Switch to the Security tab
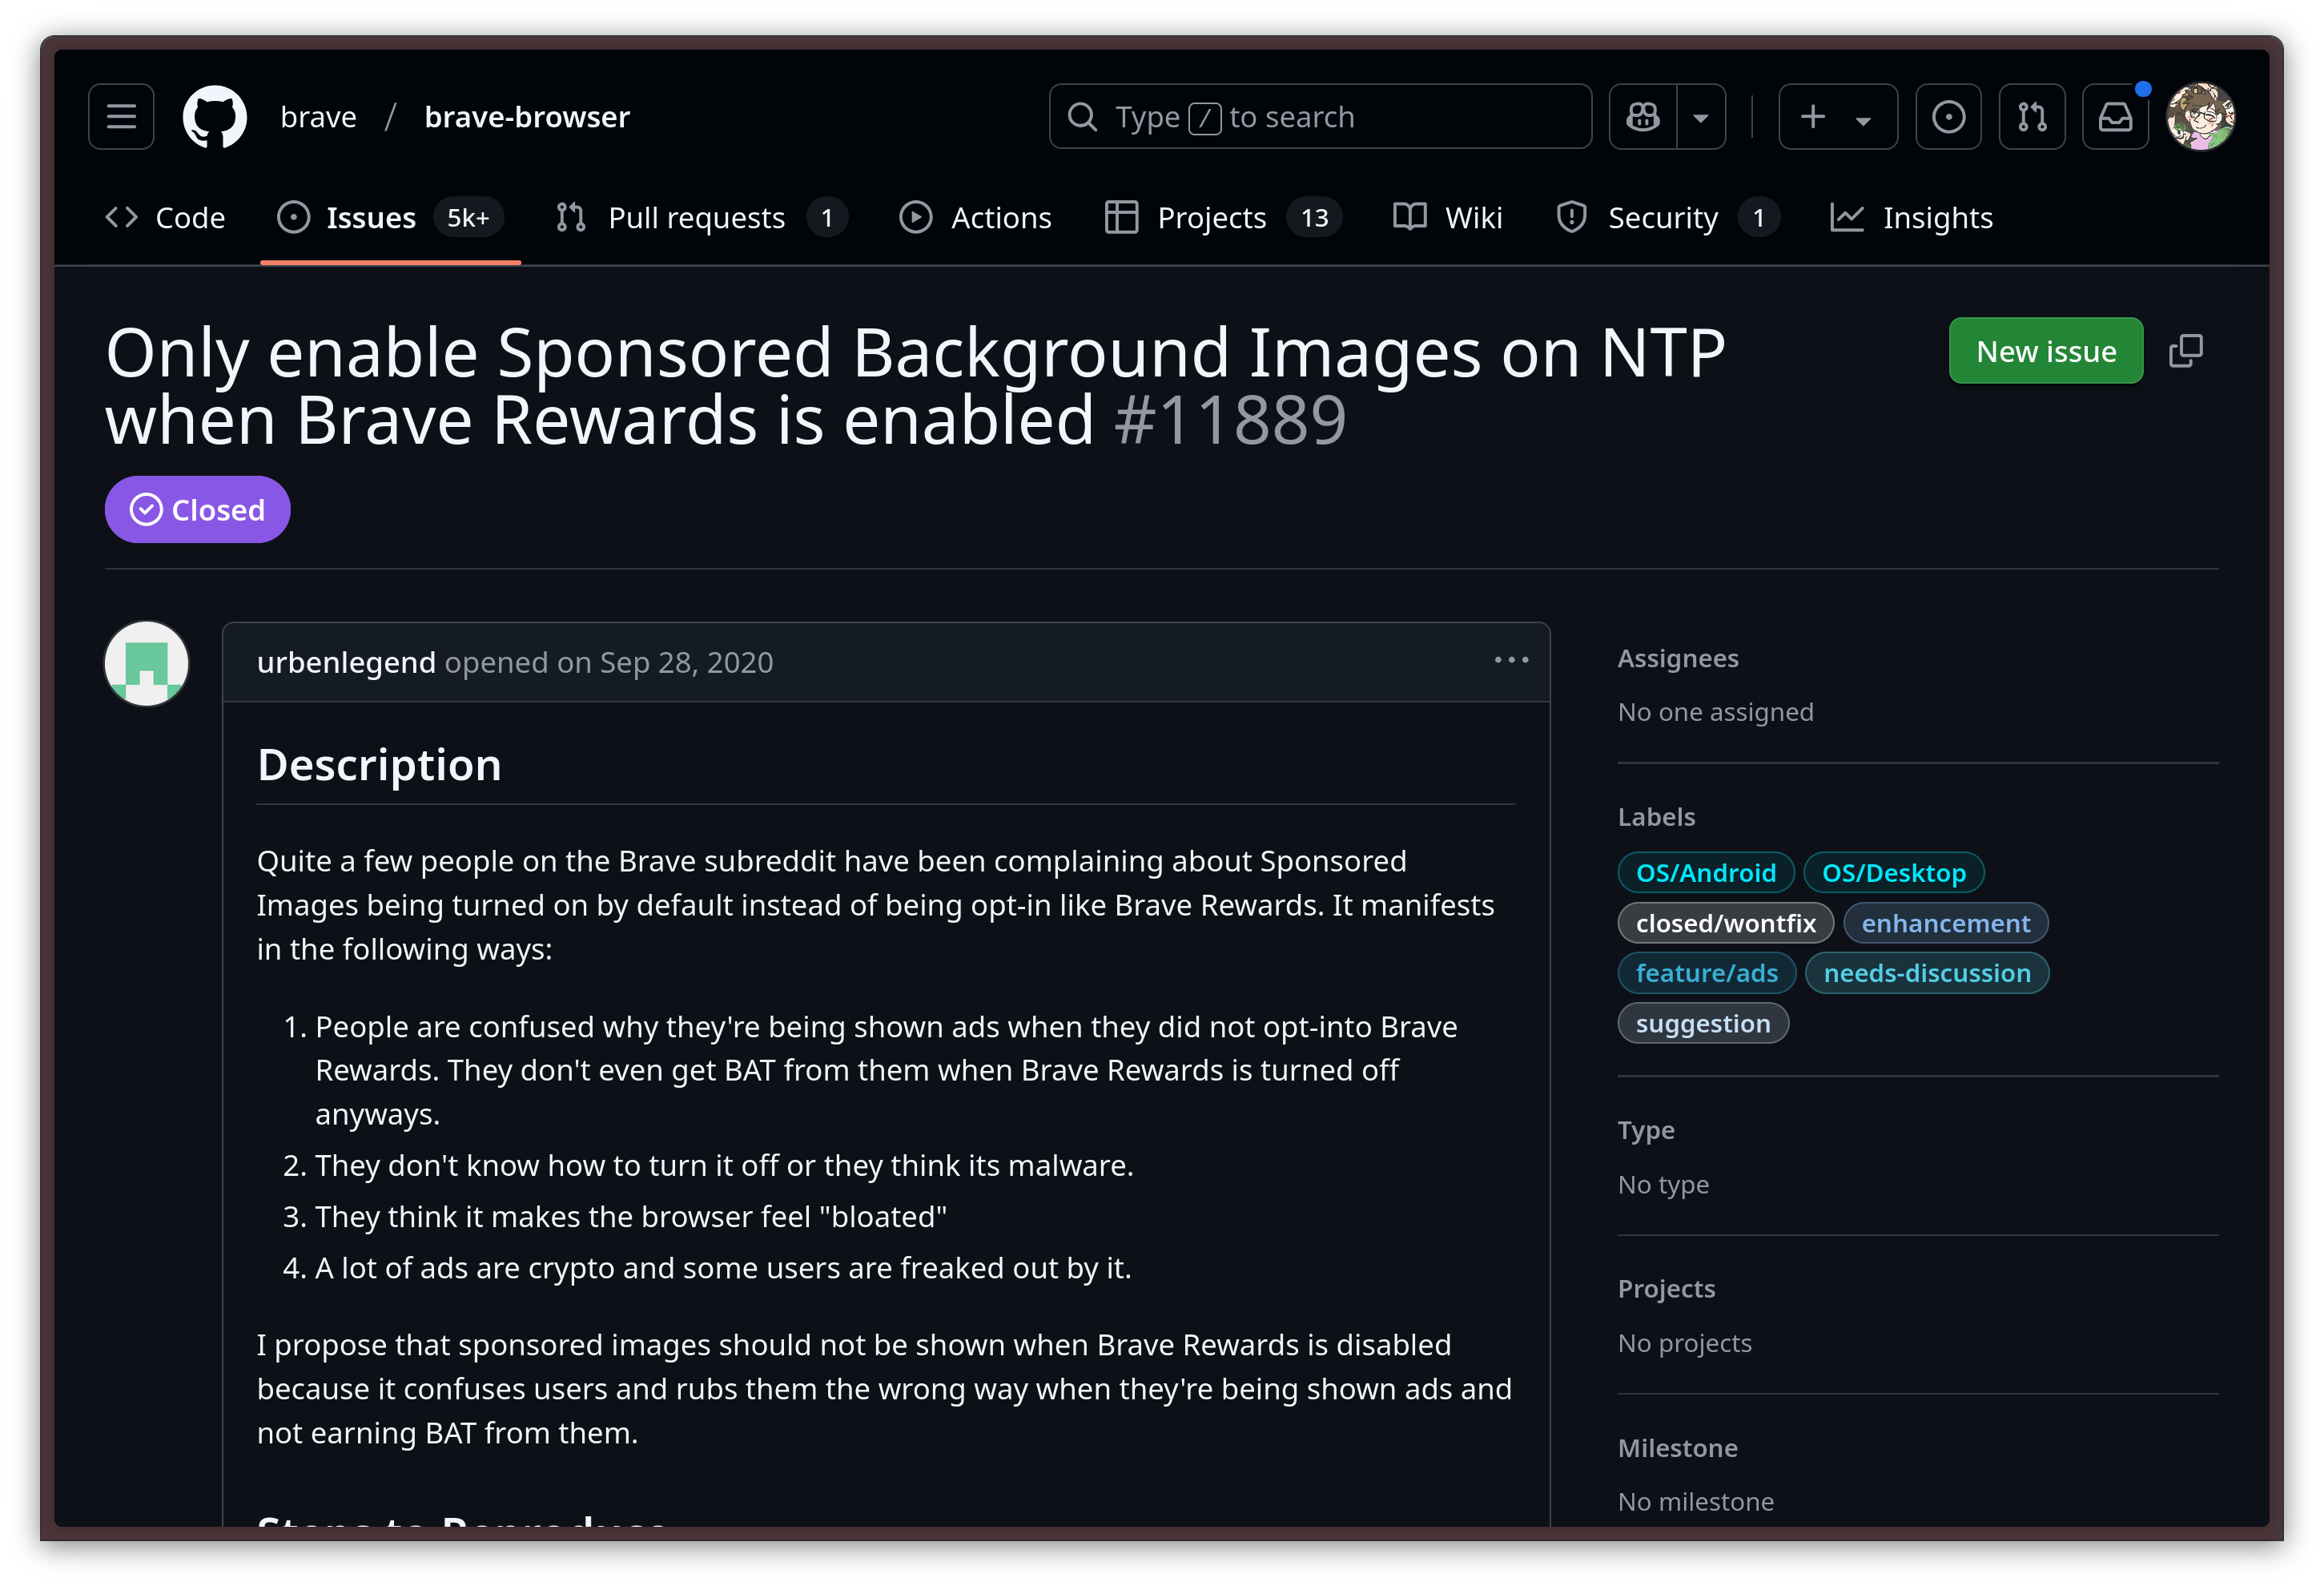 point(1667,217)
